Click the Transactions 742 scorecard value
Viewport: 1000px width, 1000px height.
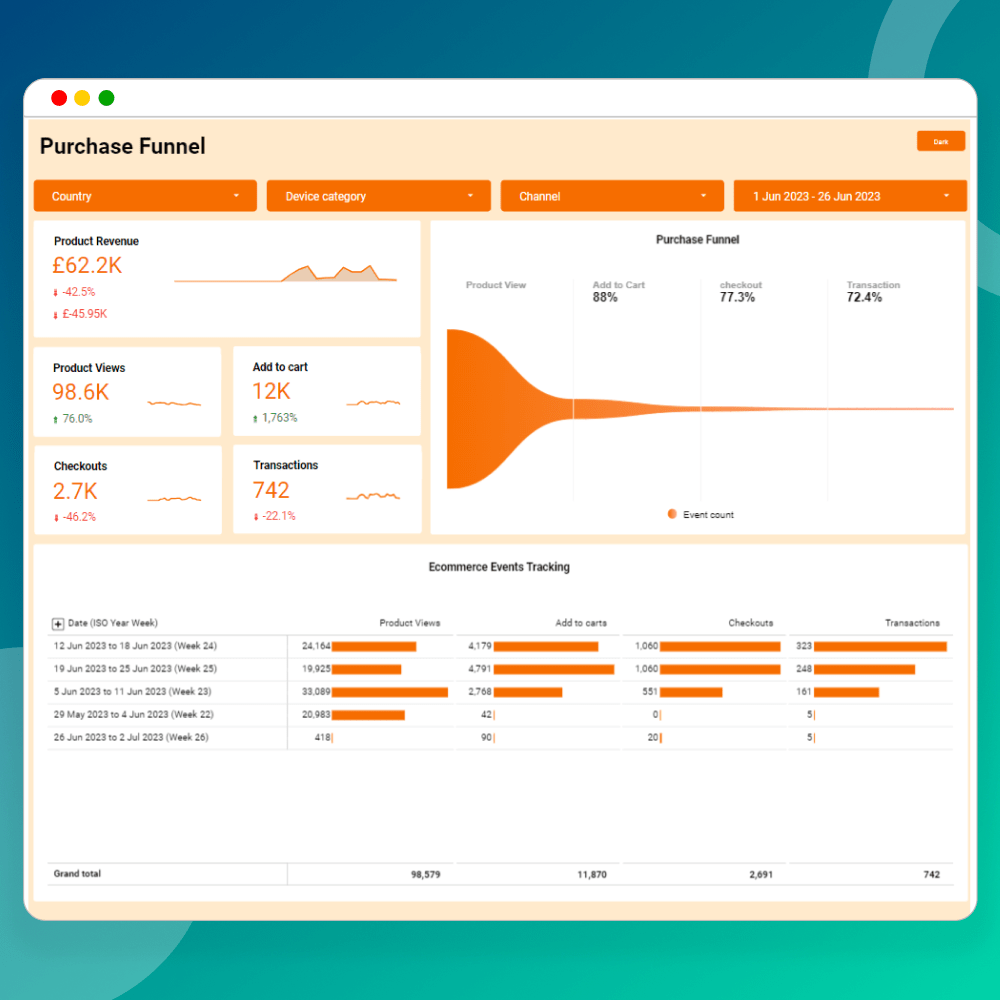click(271, 490)
